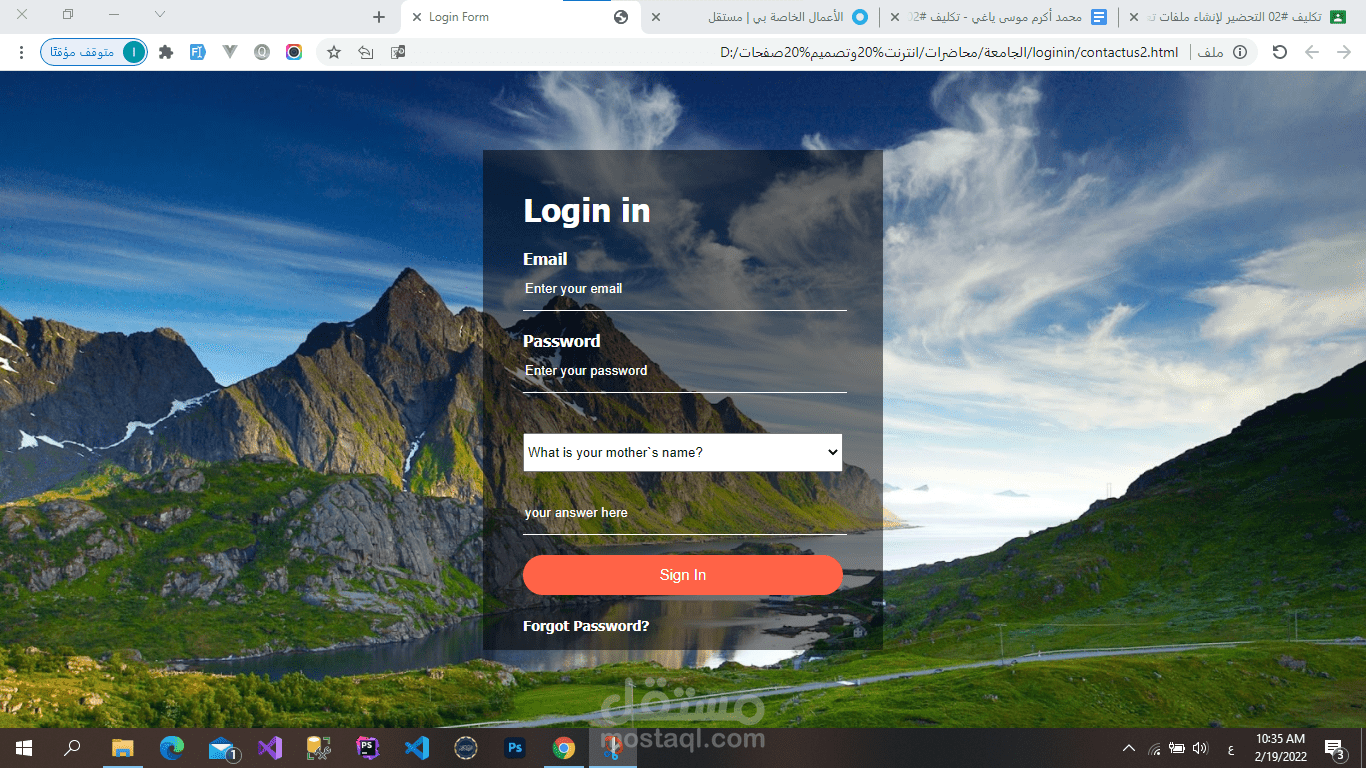This screenshot has width=1366, height=768.
Task: Open the tab search chevron
Action: pos(160,15)
